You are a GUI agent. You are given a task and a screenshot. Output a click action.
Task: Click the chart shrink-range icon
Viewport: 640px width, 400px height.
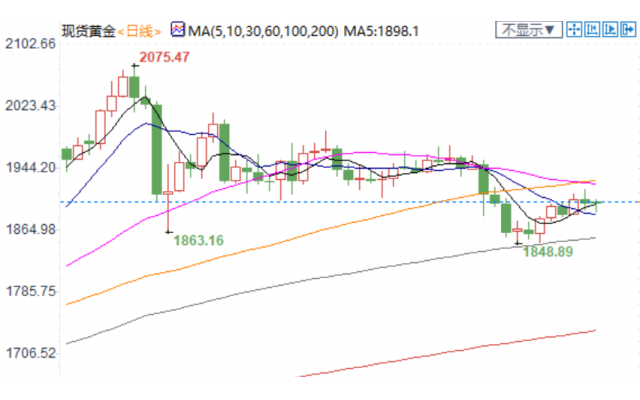592,29
